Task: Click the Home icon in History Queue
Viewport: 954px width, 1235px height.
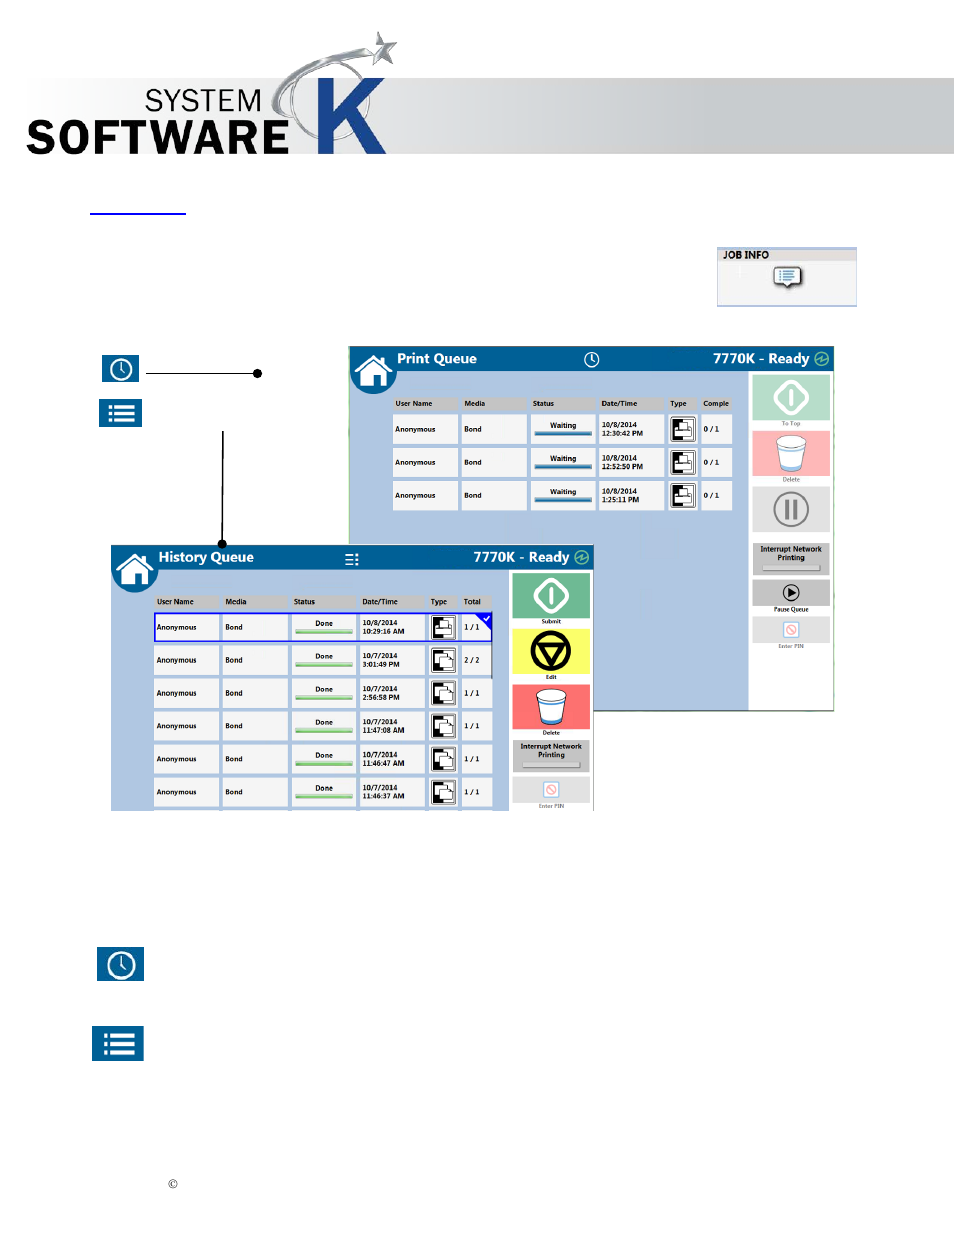Action: (x=134, y=570)
